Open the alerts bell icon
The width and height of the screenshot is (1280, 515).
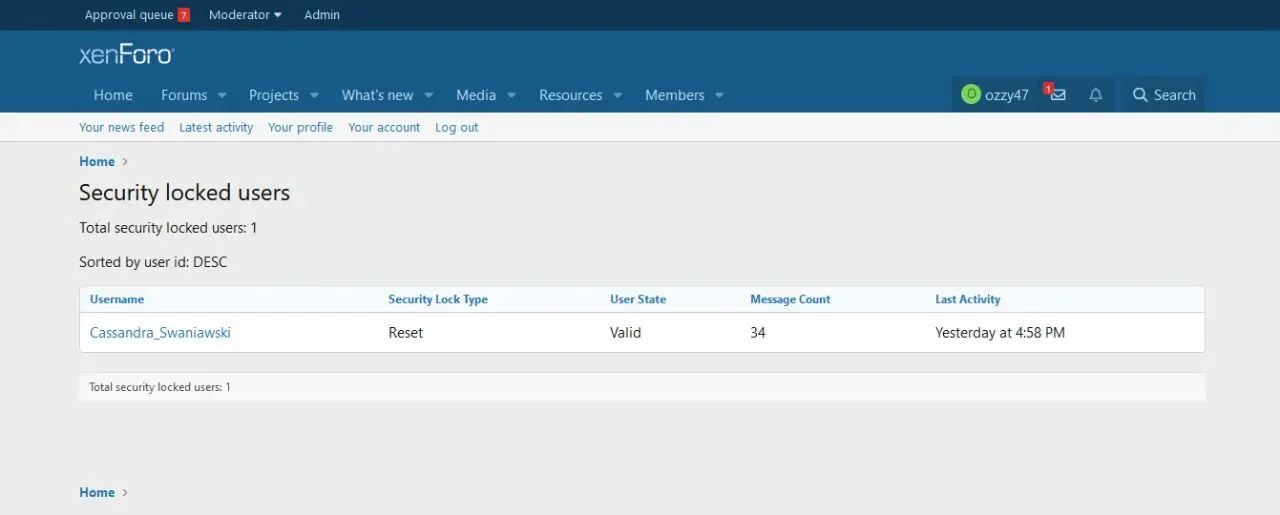click(1095, 95)
